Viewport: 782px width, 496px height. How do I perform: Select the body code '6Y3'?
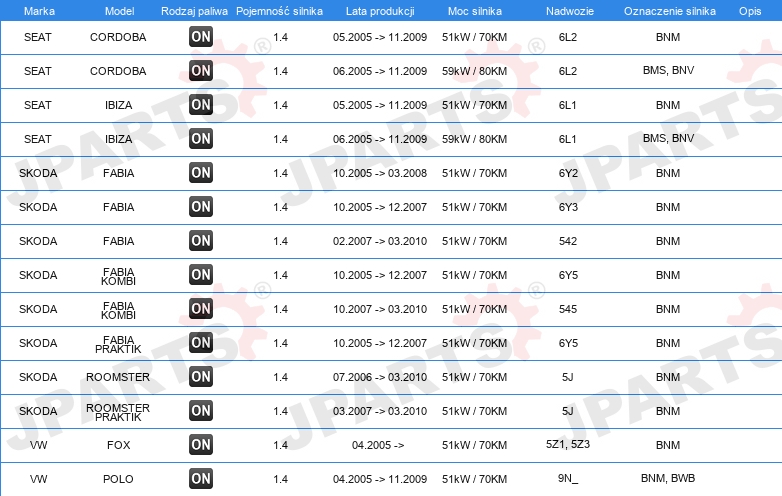(x=568, y=207)
